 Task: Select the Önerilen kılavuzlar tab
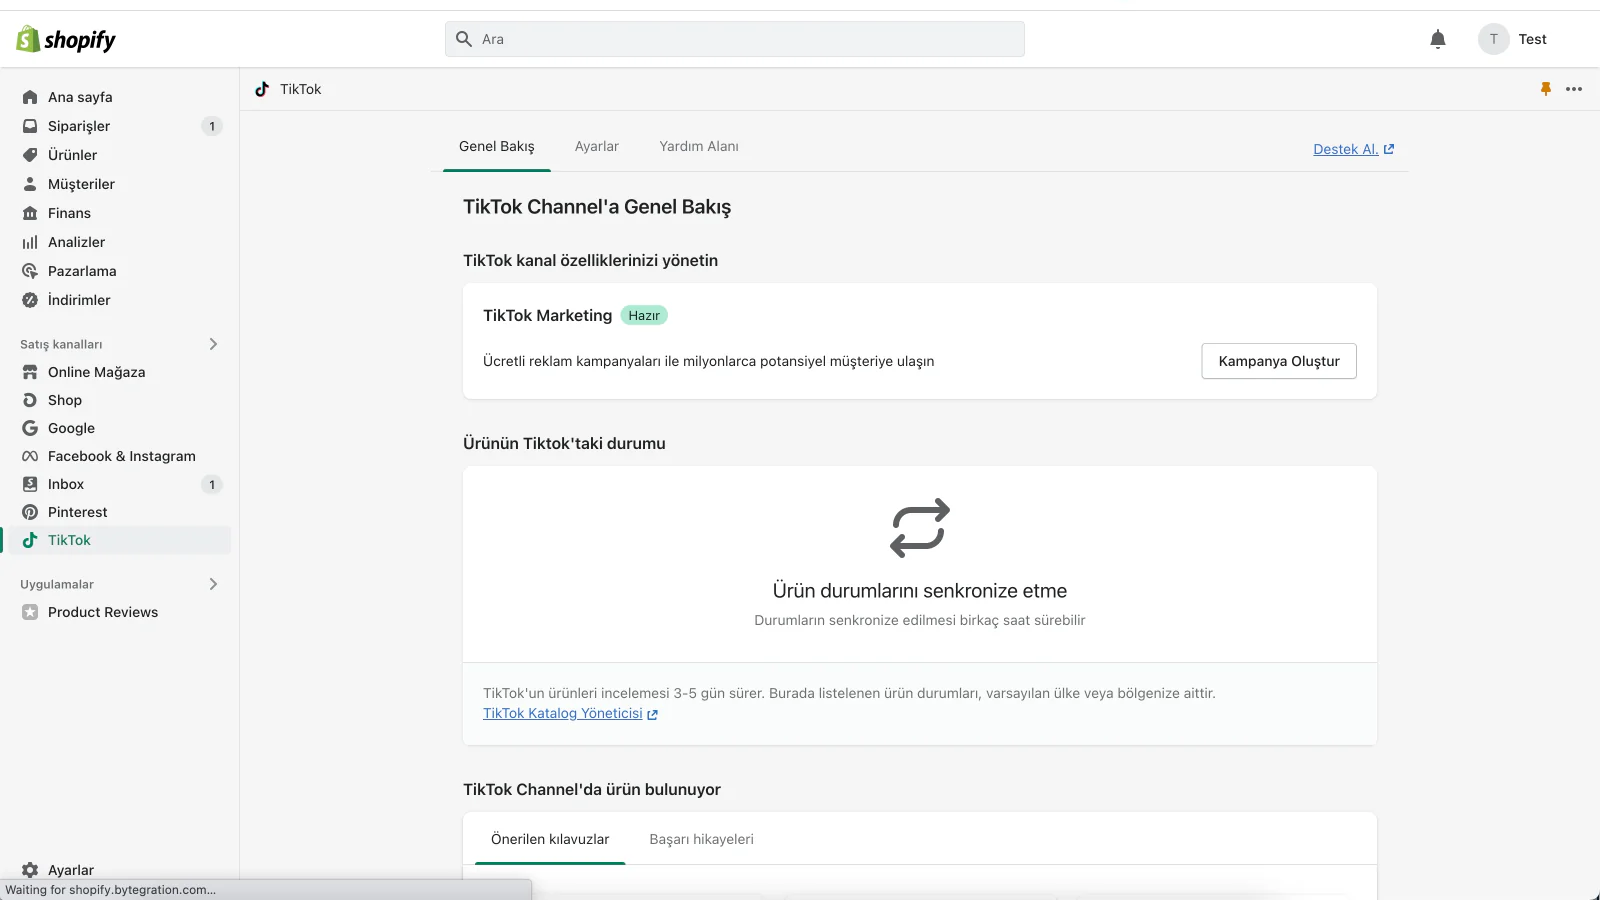[x=550, y=839]
